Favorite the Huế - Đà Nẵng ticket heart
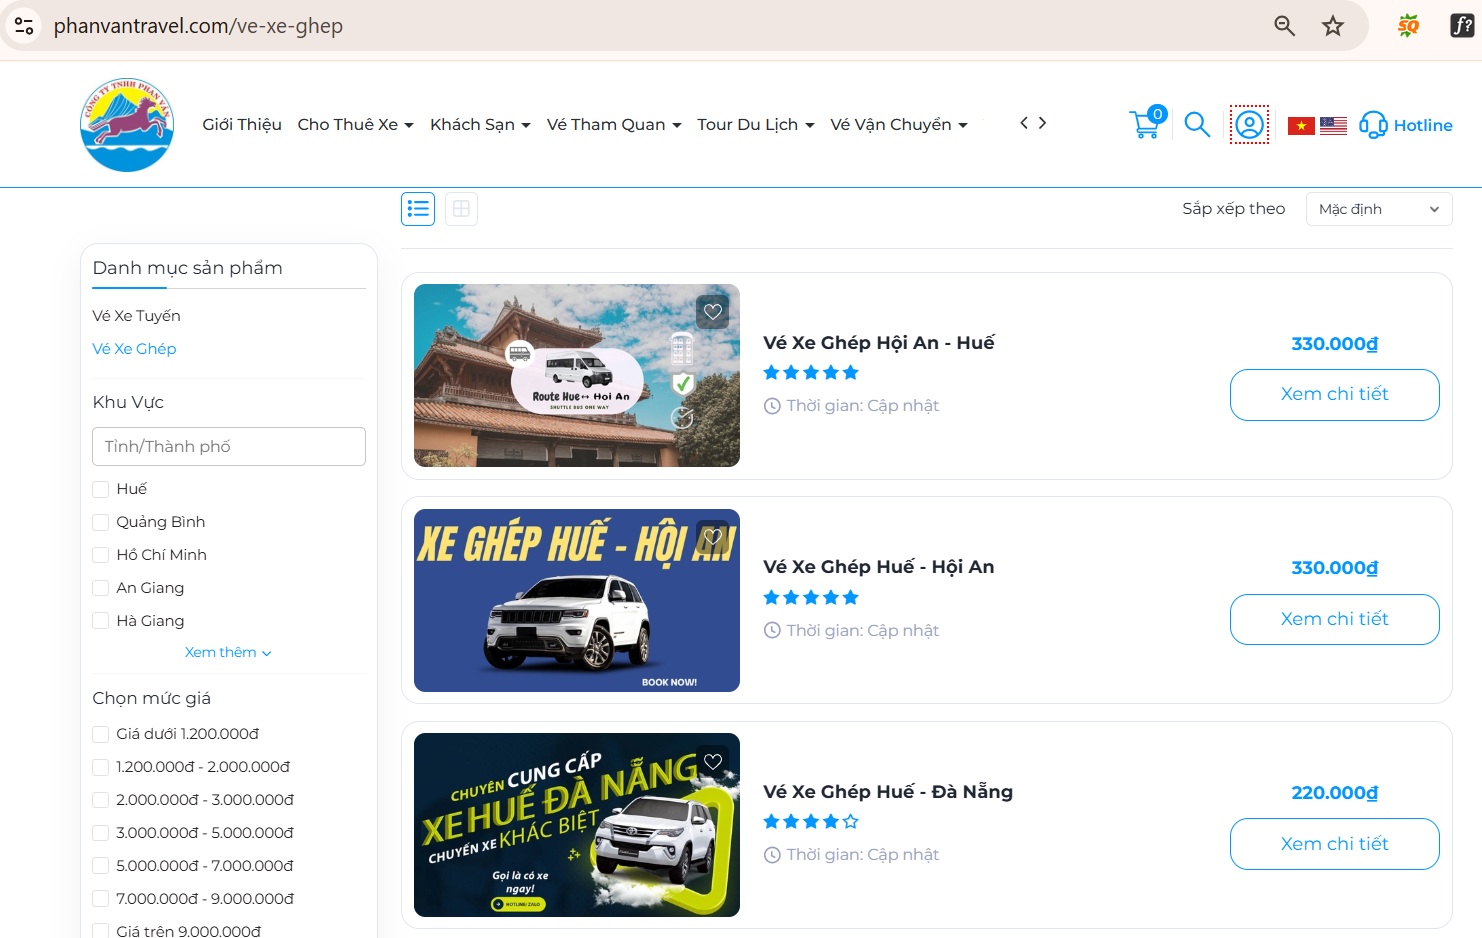The image size is (1482, 938). 713,762
